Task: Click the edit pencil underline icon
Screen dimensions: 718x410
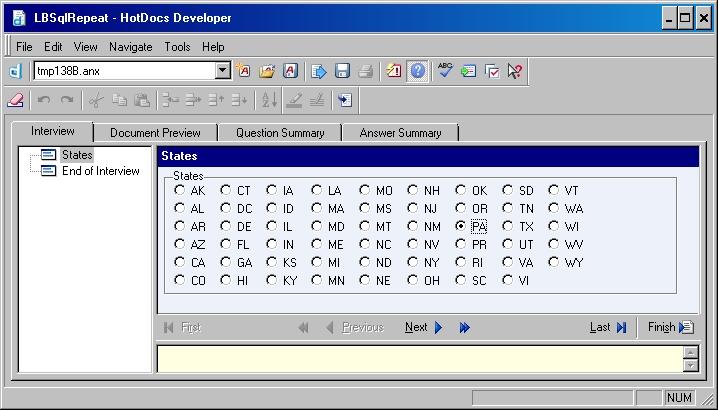Action: 294,100
